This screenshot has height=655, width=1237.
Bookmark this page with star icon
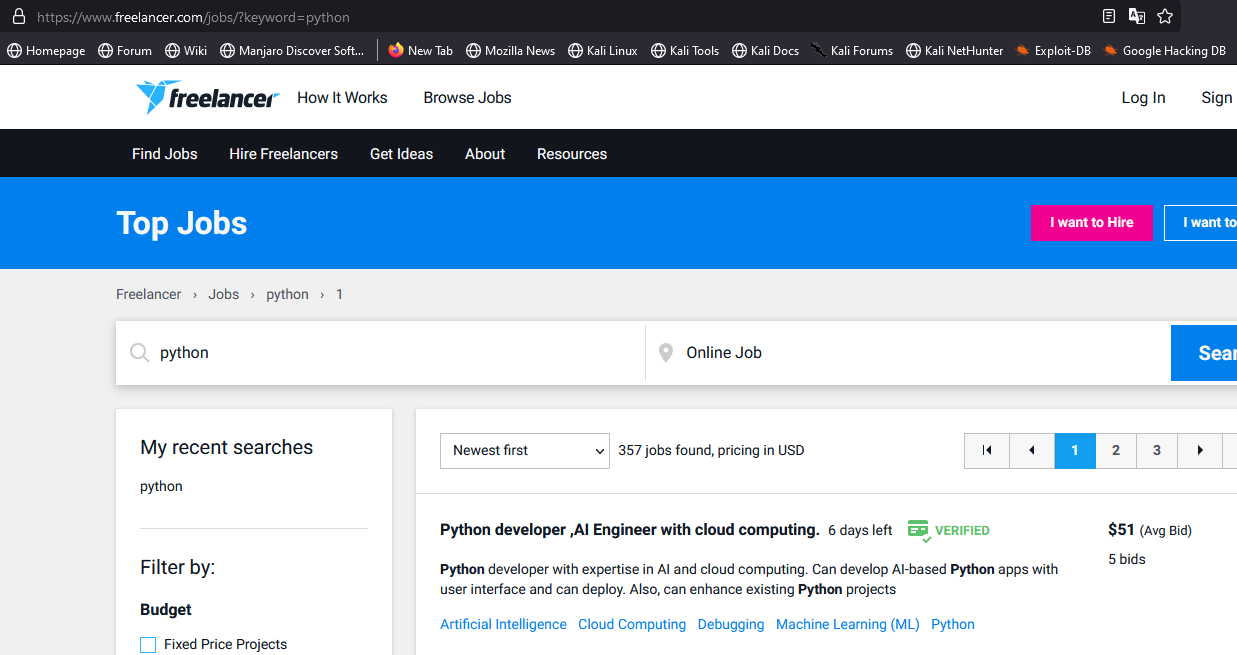[x=1165, y=16]
